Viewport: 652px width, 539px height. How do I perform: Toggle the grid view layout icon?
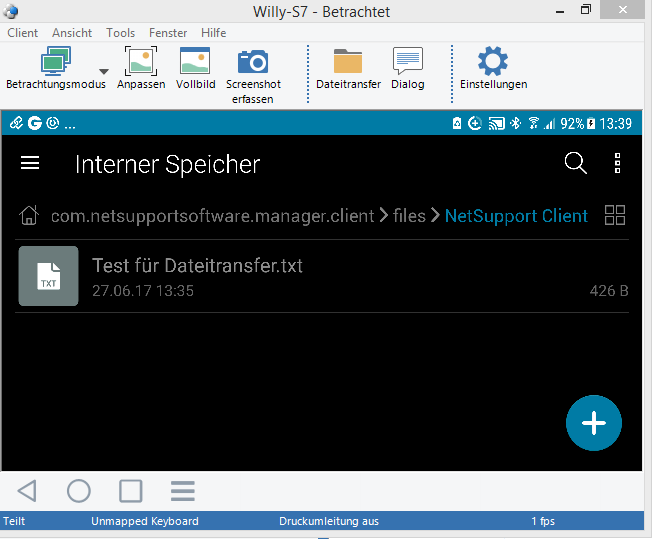(615, 215)
